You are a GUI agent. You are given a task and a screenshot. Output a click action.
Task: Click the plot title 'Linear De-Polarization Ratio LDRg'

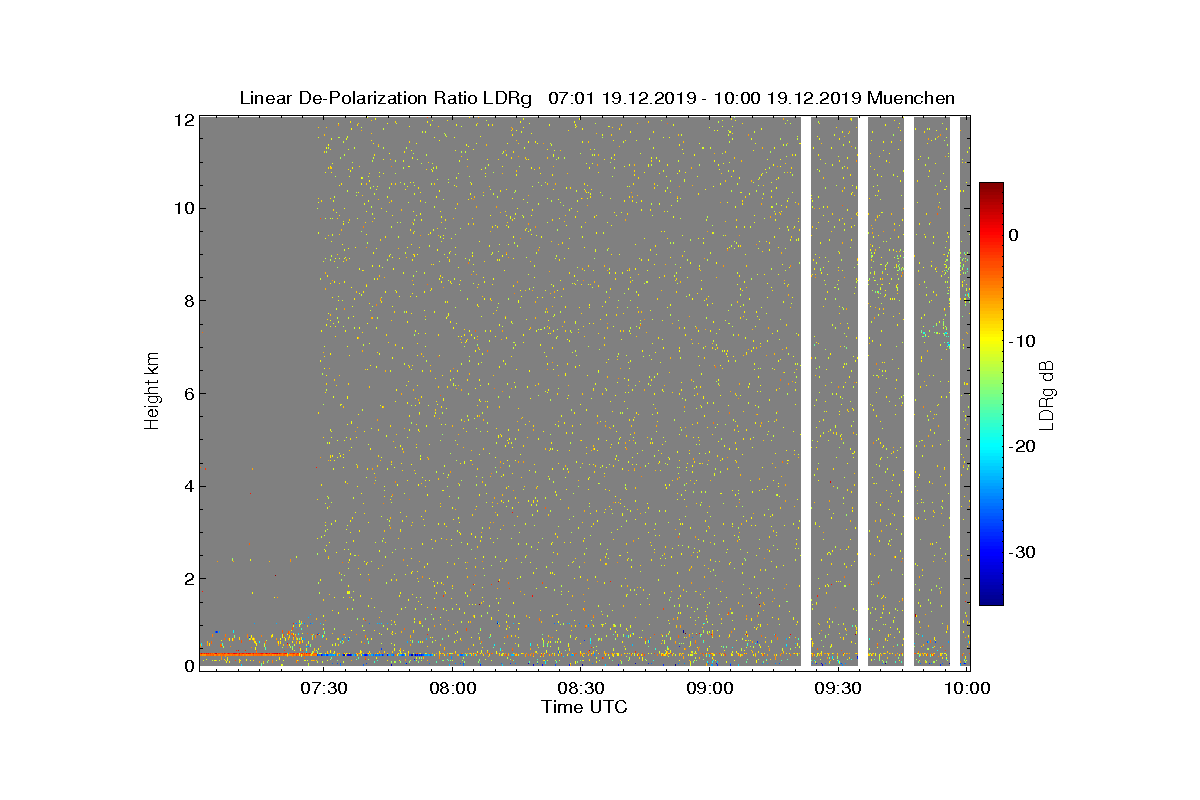pyautogui.click(x=385, y=98)
